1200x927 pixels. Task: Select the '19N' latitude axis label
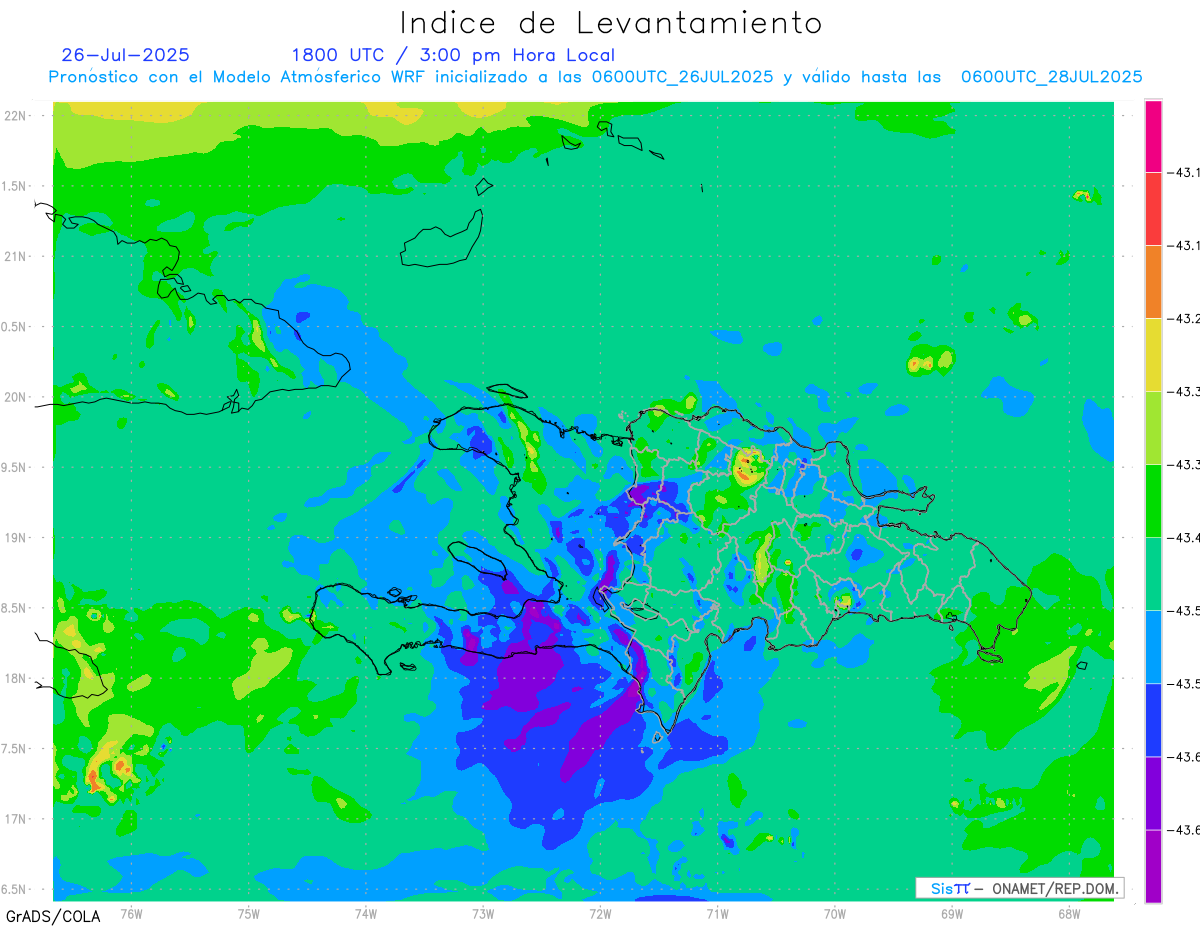coord(17,538)
